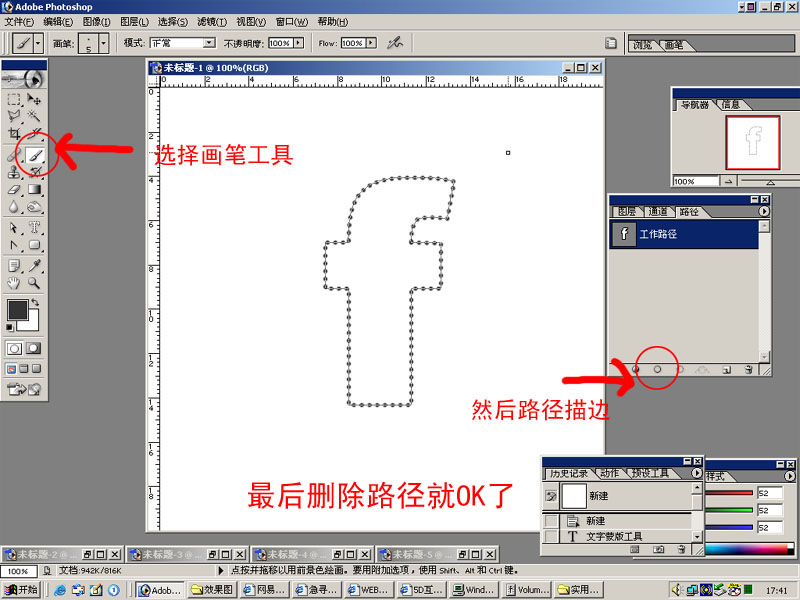Click the foreground color swatch
Image resolution: width=800 pixels, height=600 pixels.
coord(17,309)
